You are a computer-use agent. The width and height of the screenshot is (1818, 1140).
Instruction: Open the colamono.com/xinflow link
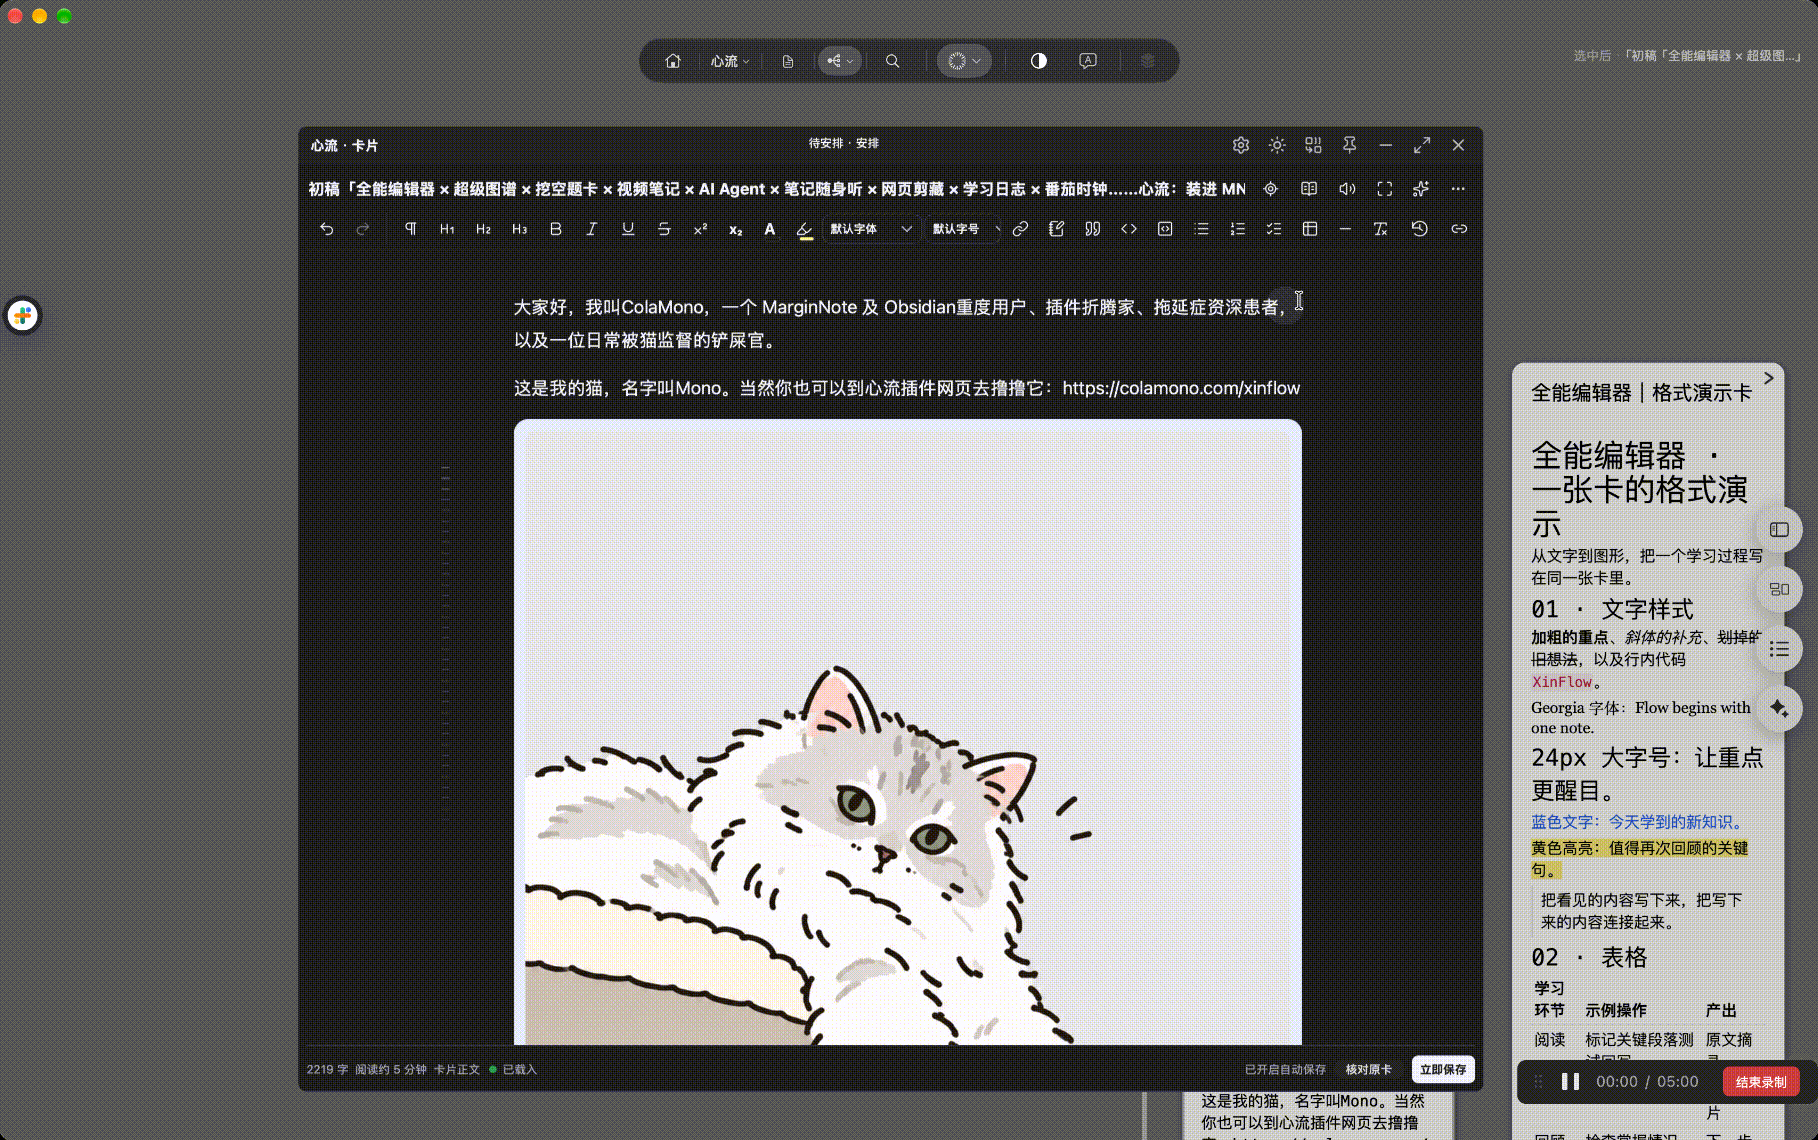click(x=1181, y=388)
